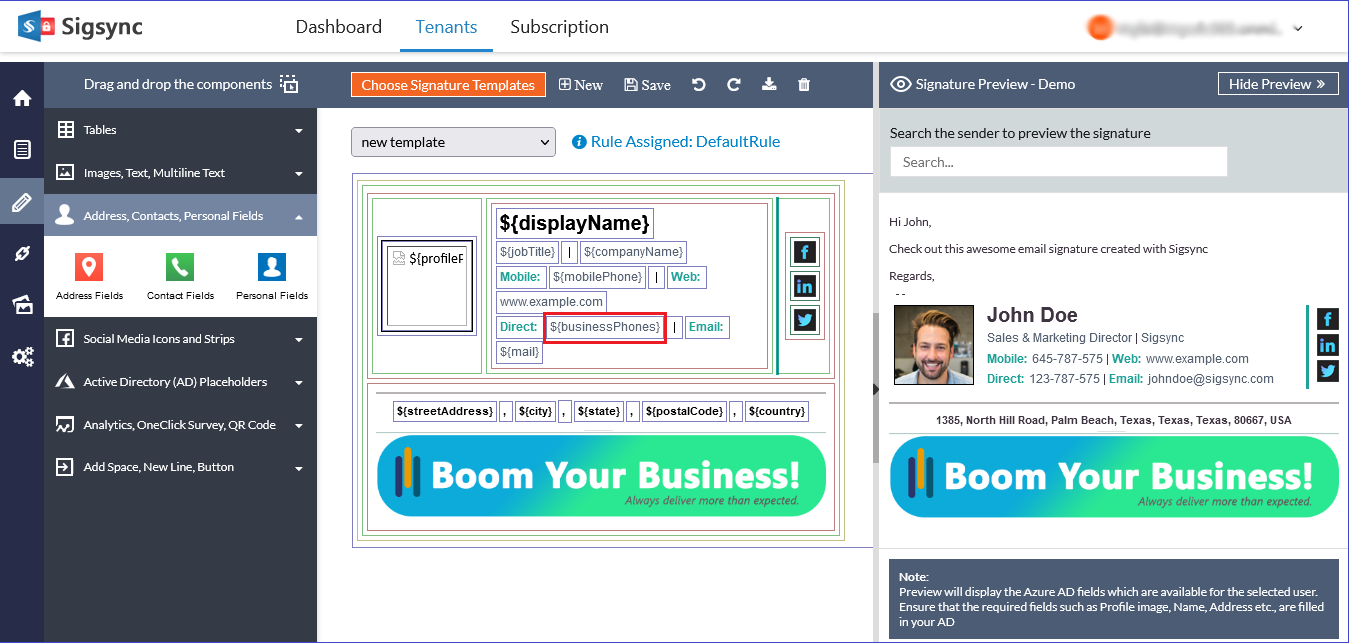Create a New template

581,85
